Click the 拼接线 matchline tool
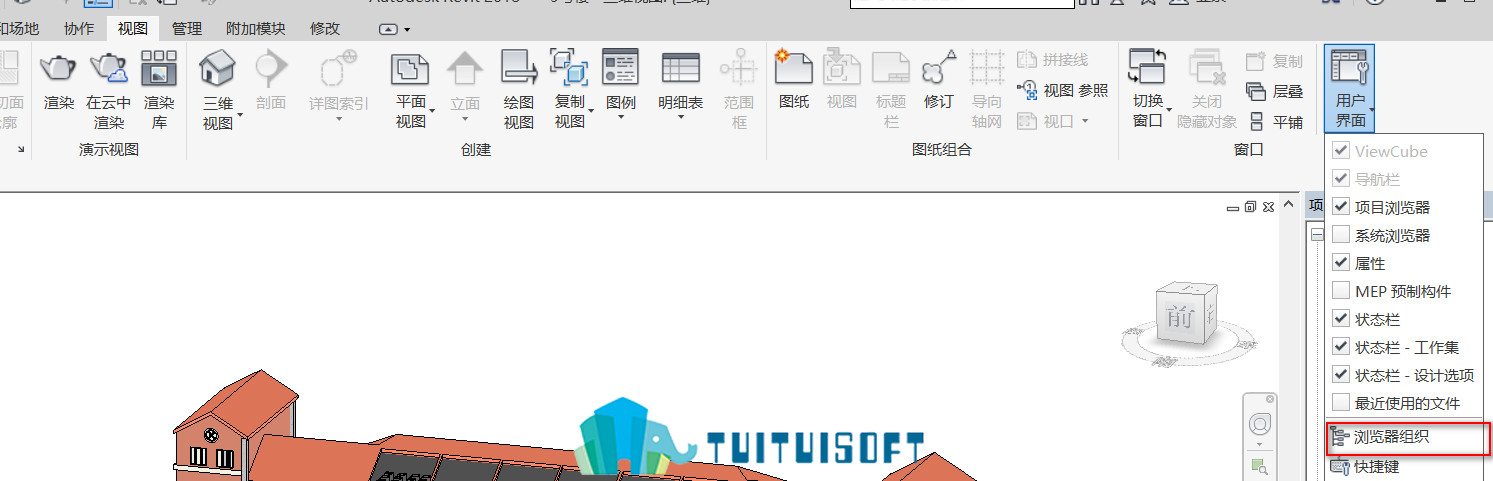The height and width of the screenshot is (481, 1493). [x=1052, y=60]
